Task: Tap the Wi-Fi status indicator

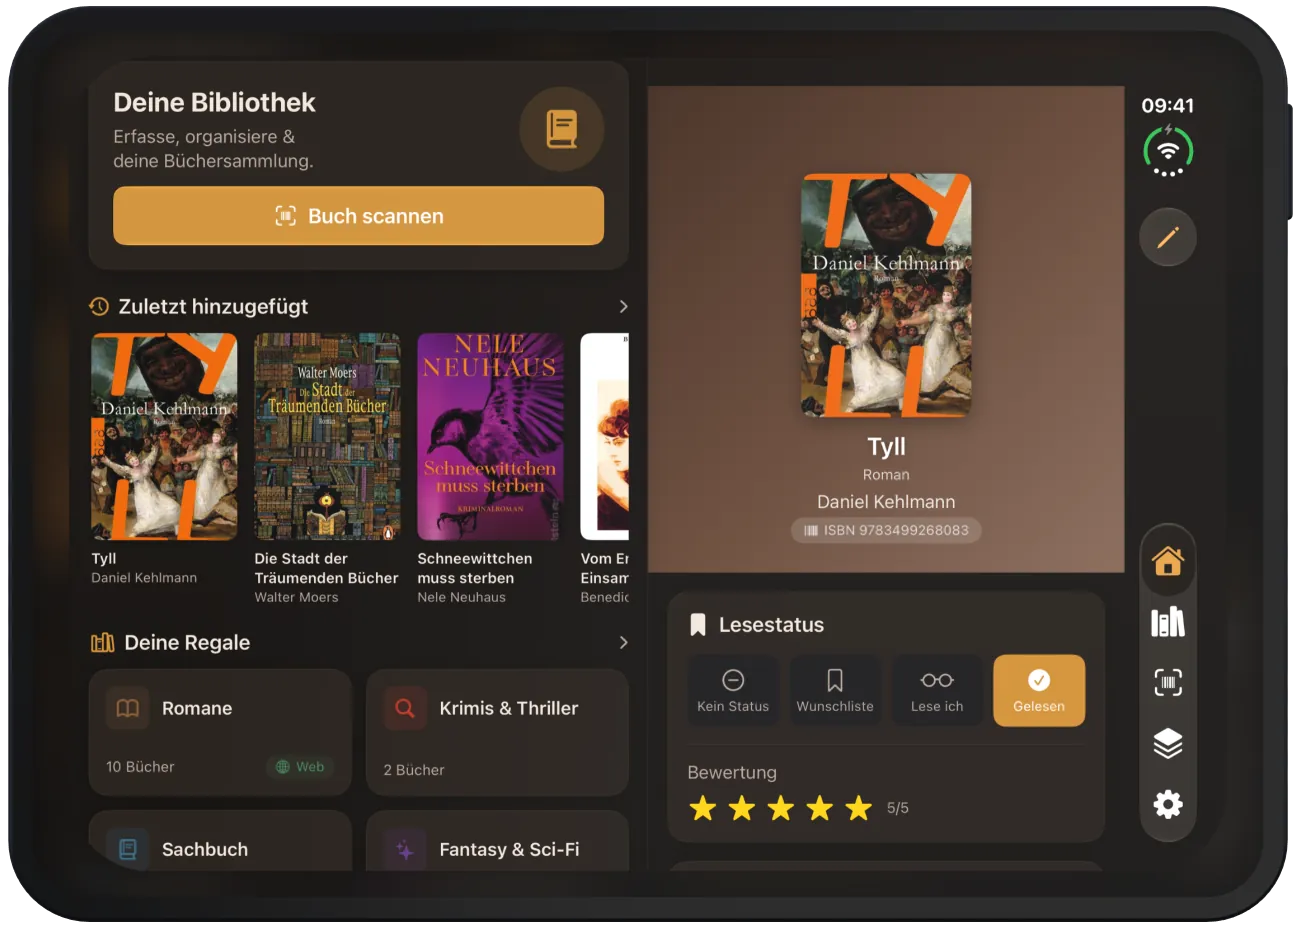Action: pyautogui.click(x=1168, y=151)
